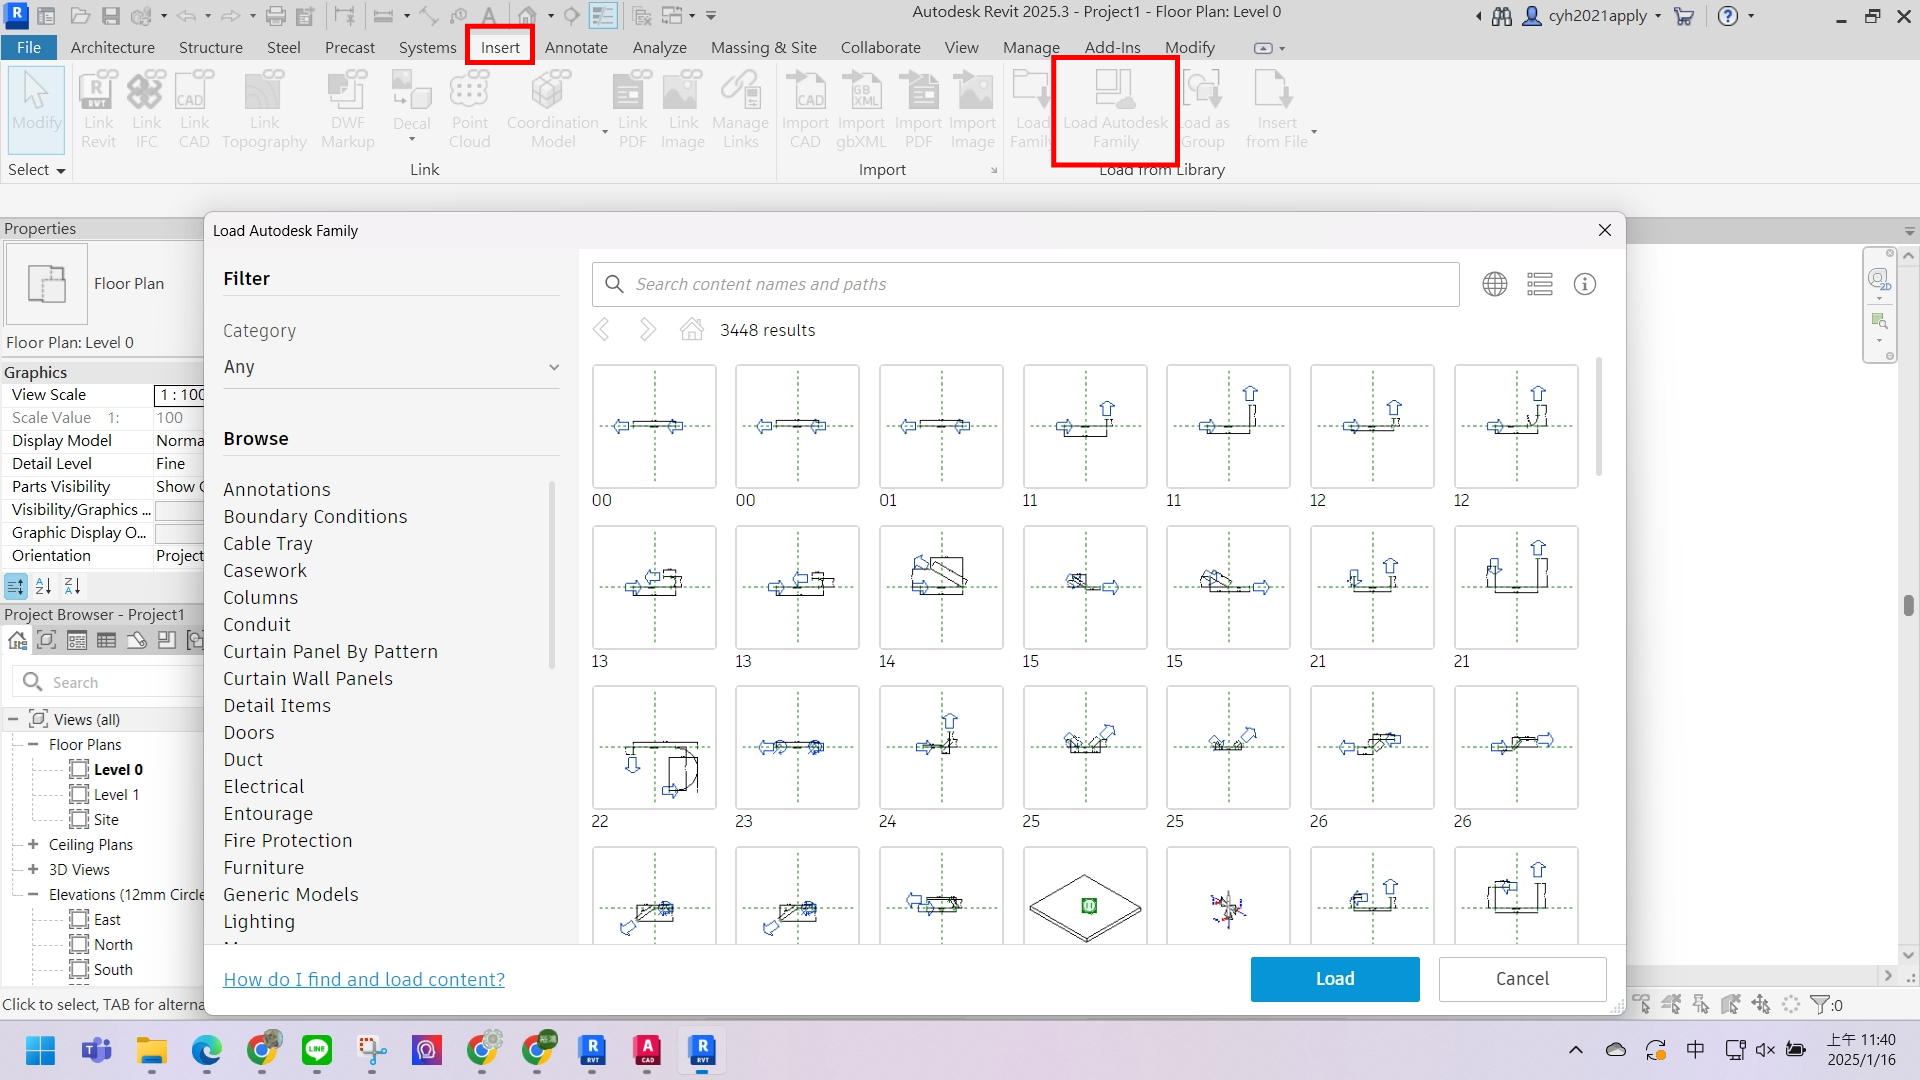Collapse the Floor Plans tree node
Screen dimensions: 1920x1080
pos(33,744)
